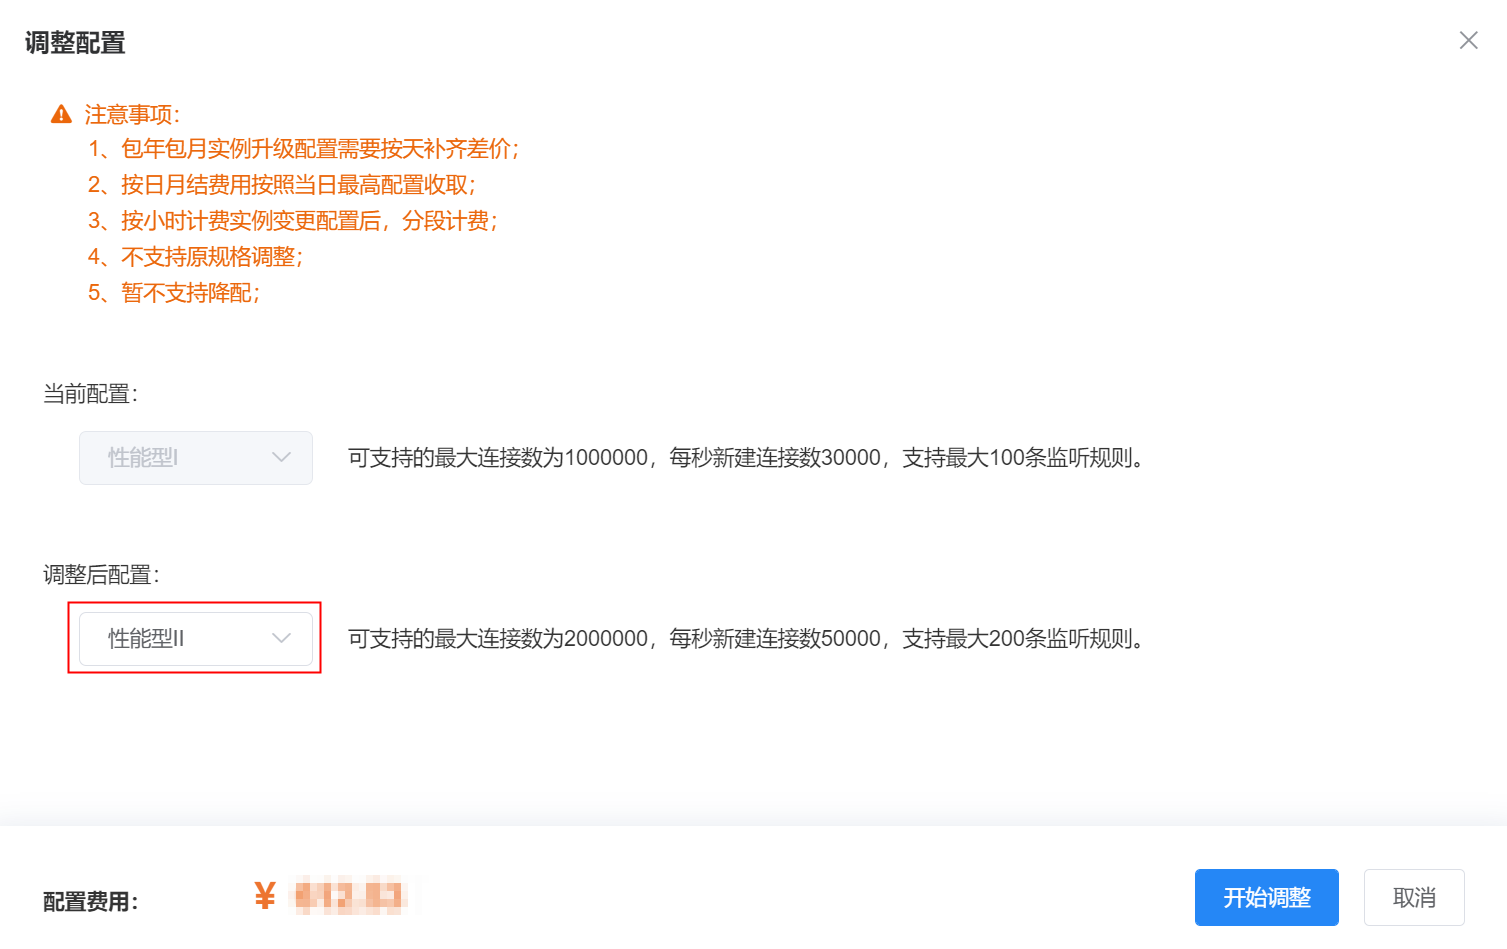The image size is (1507, 949).
Task: Click the 调整后配置 label
Action: [x=101, y=575]
